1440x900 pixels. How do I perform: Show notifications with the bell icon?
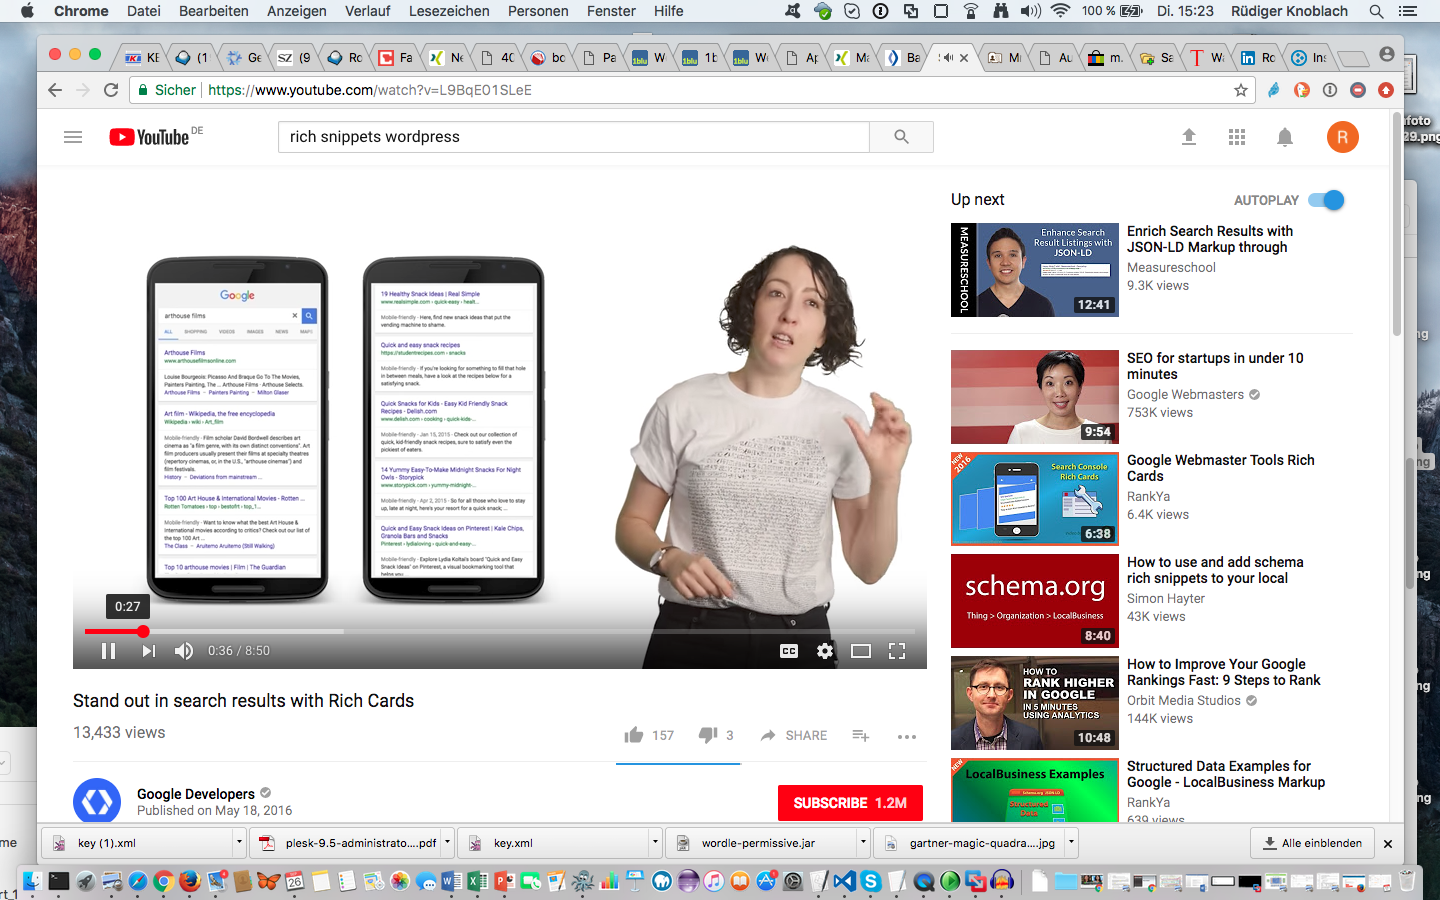pos(1285,137)
